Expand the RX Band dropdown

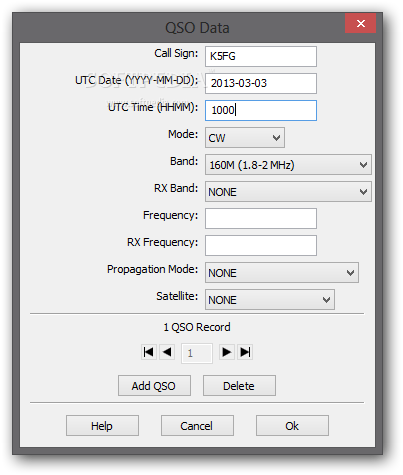tap(288, 191)
